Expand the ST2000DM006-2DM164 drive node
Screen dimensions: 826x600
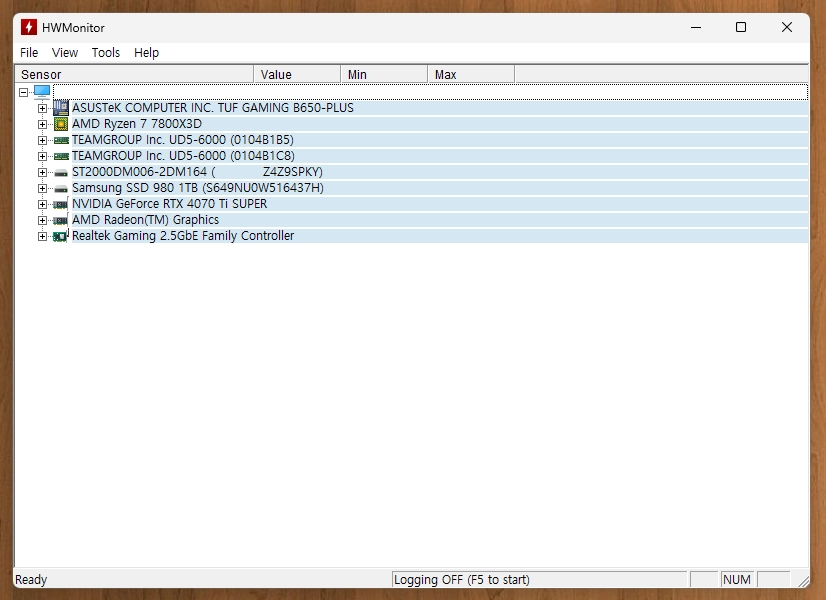(42, 172)
